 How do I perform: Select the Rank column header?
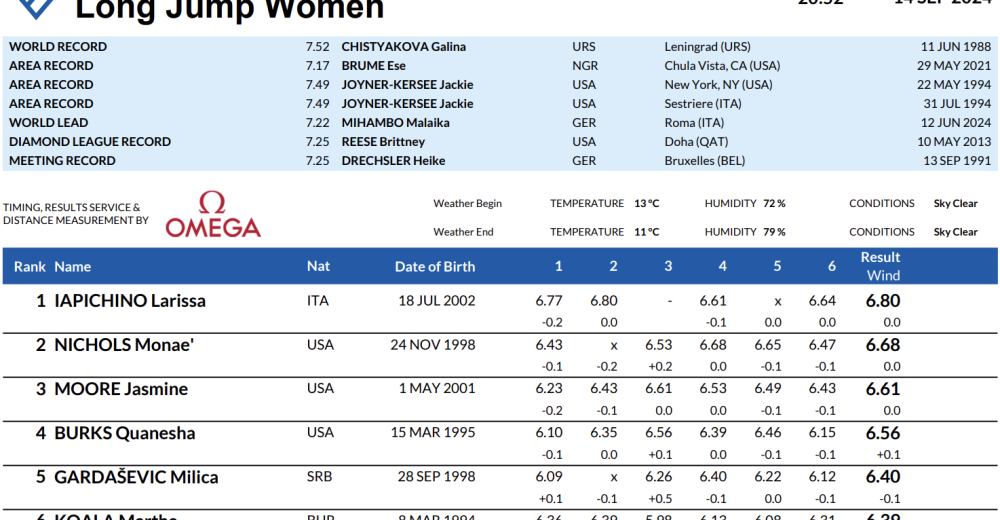30,267
